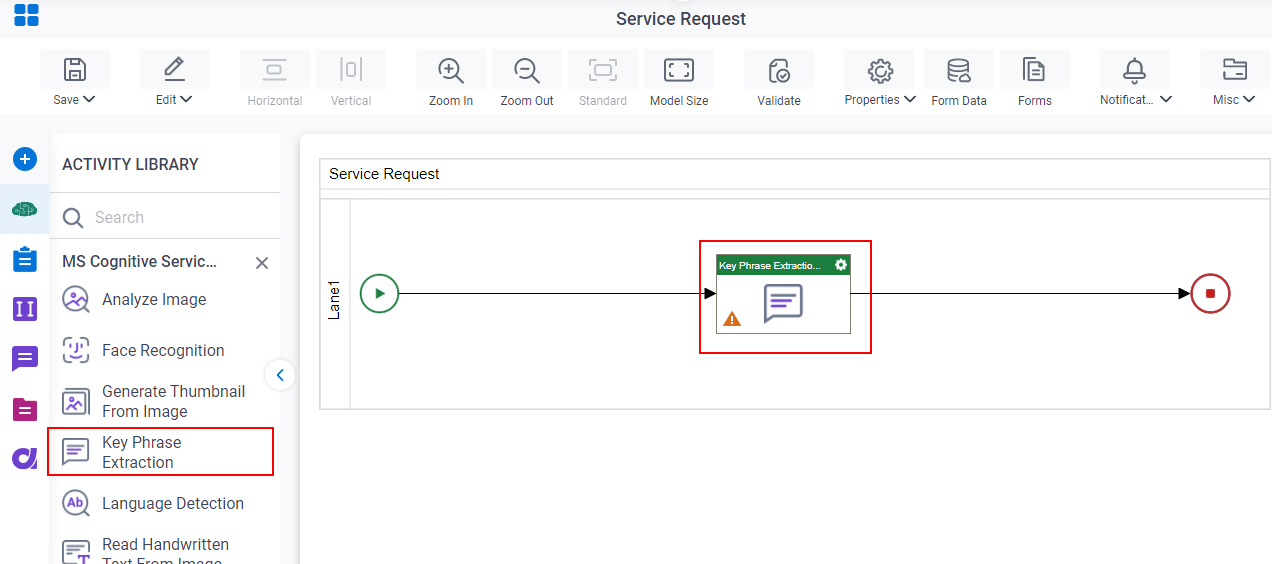The width and height of the screenshot is (1272, 564).
Task: Click the green Start event node
Action: tap(379, 294)
